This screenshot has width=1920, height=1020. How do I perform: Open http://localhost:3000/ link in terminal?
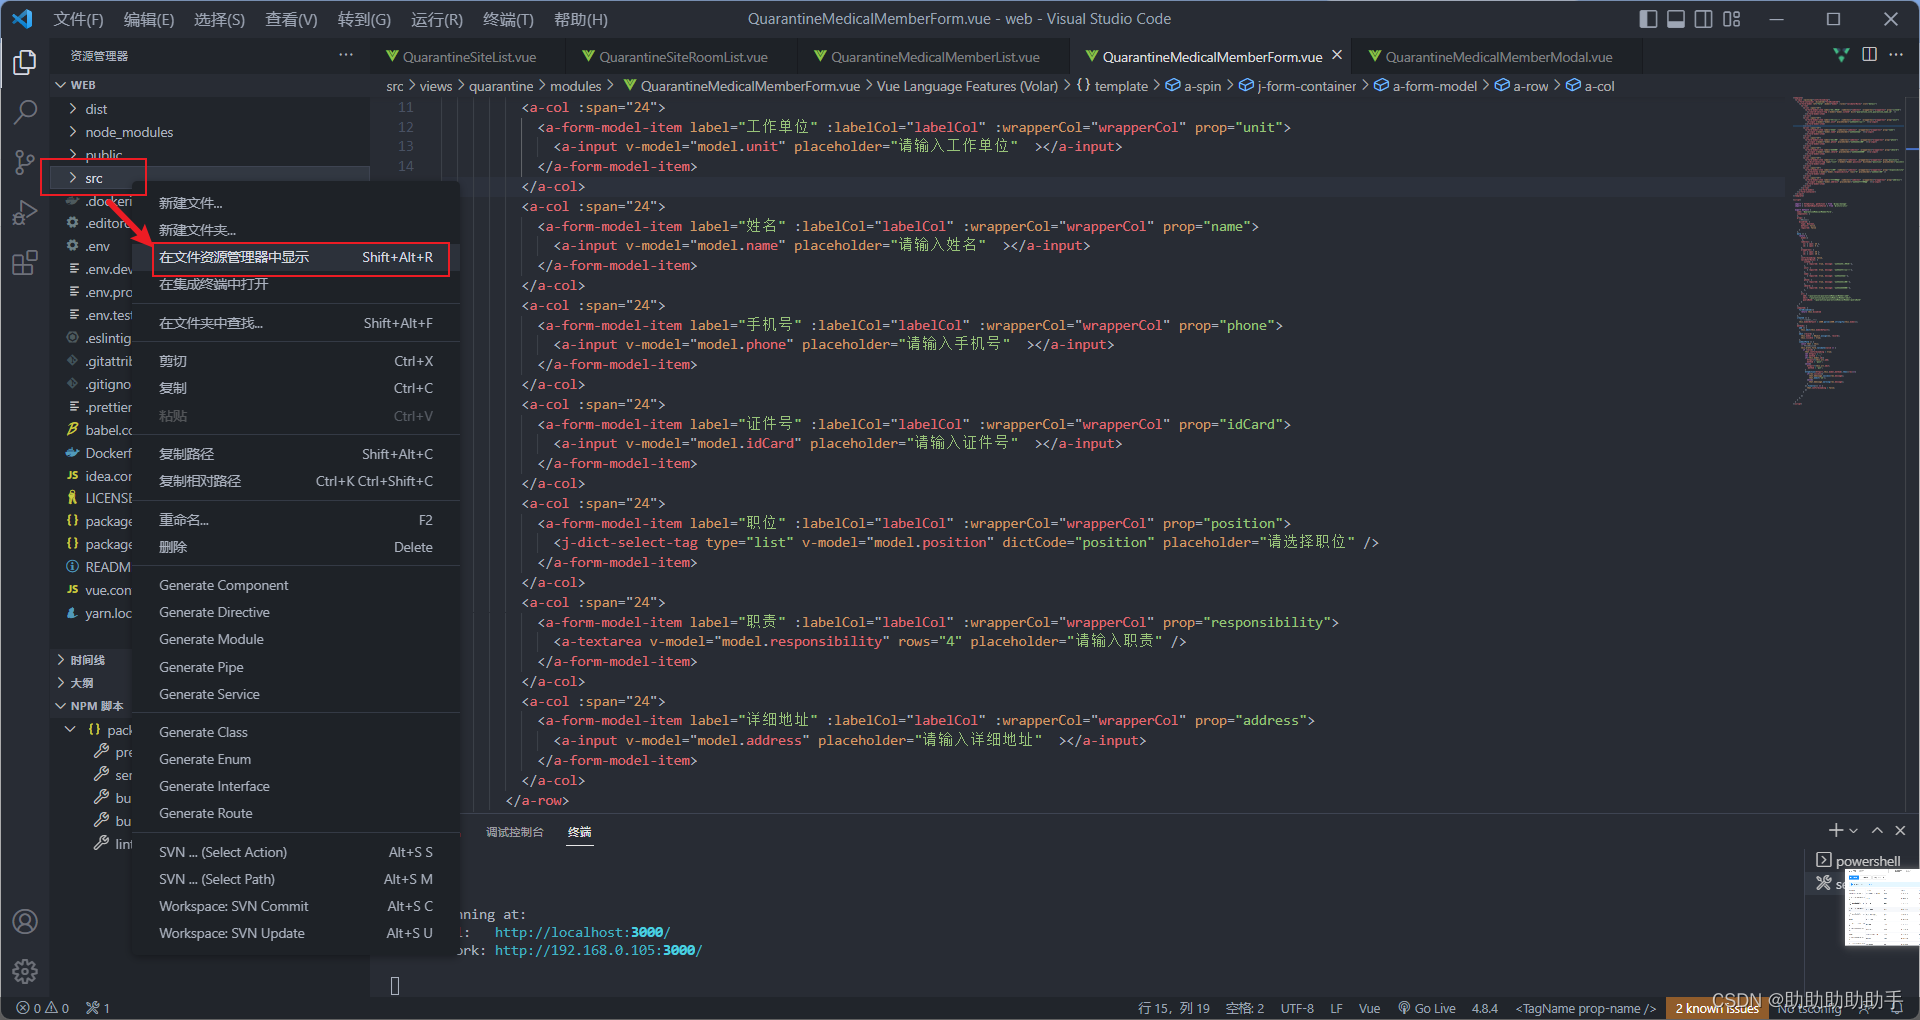pos(582,932)
